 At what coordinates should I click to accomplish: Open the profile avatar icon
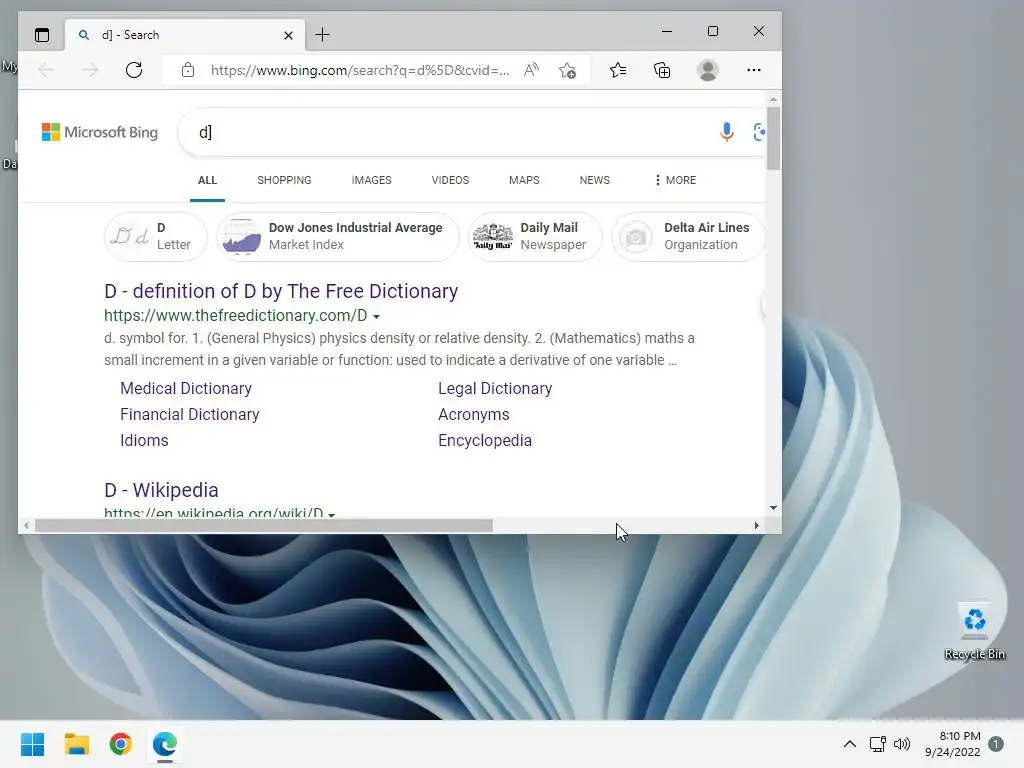(x=708, y=70)
